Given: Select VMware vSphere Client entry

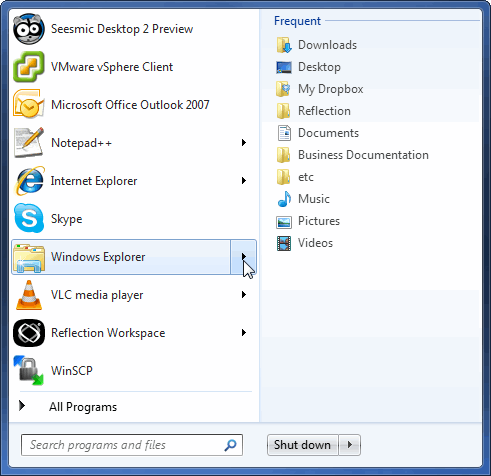Looking at the screenshot, I should tap(134, 67).
